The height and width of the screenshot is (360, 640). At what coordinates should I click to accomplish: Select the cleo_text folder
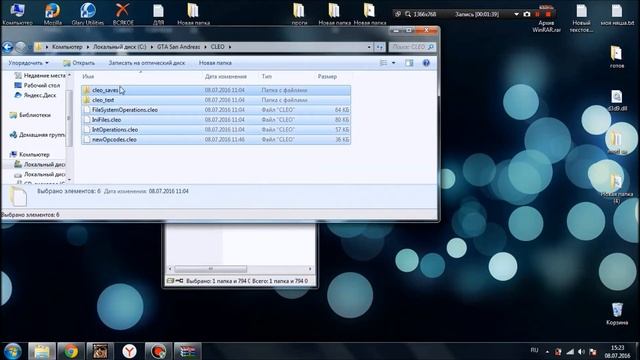[x=216, y=100]
